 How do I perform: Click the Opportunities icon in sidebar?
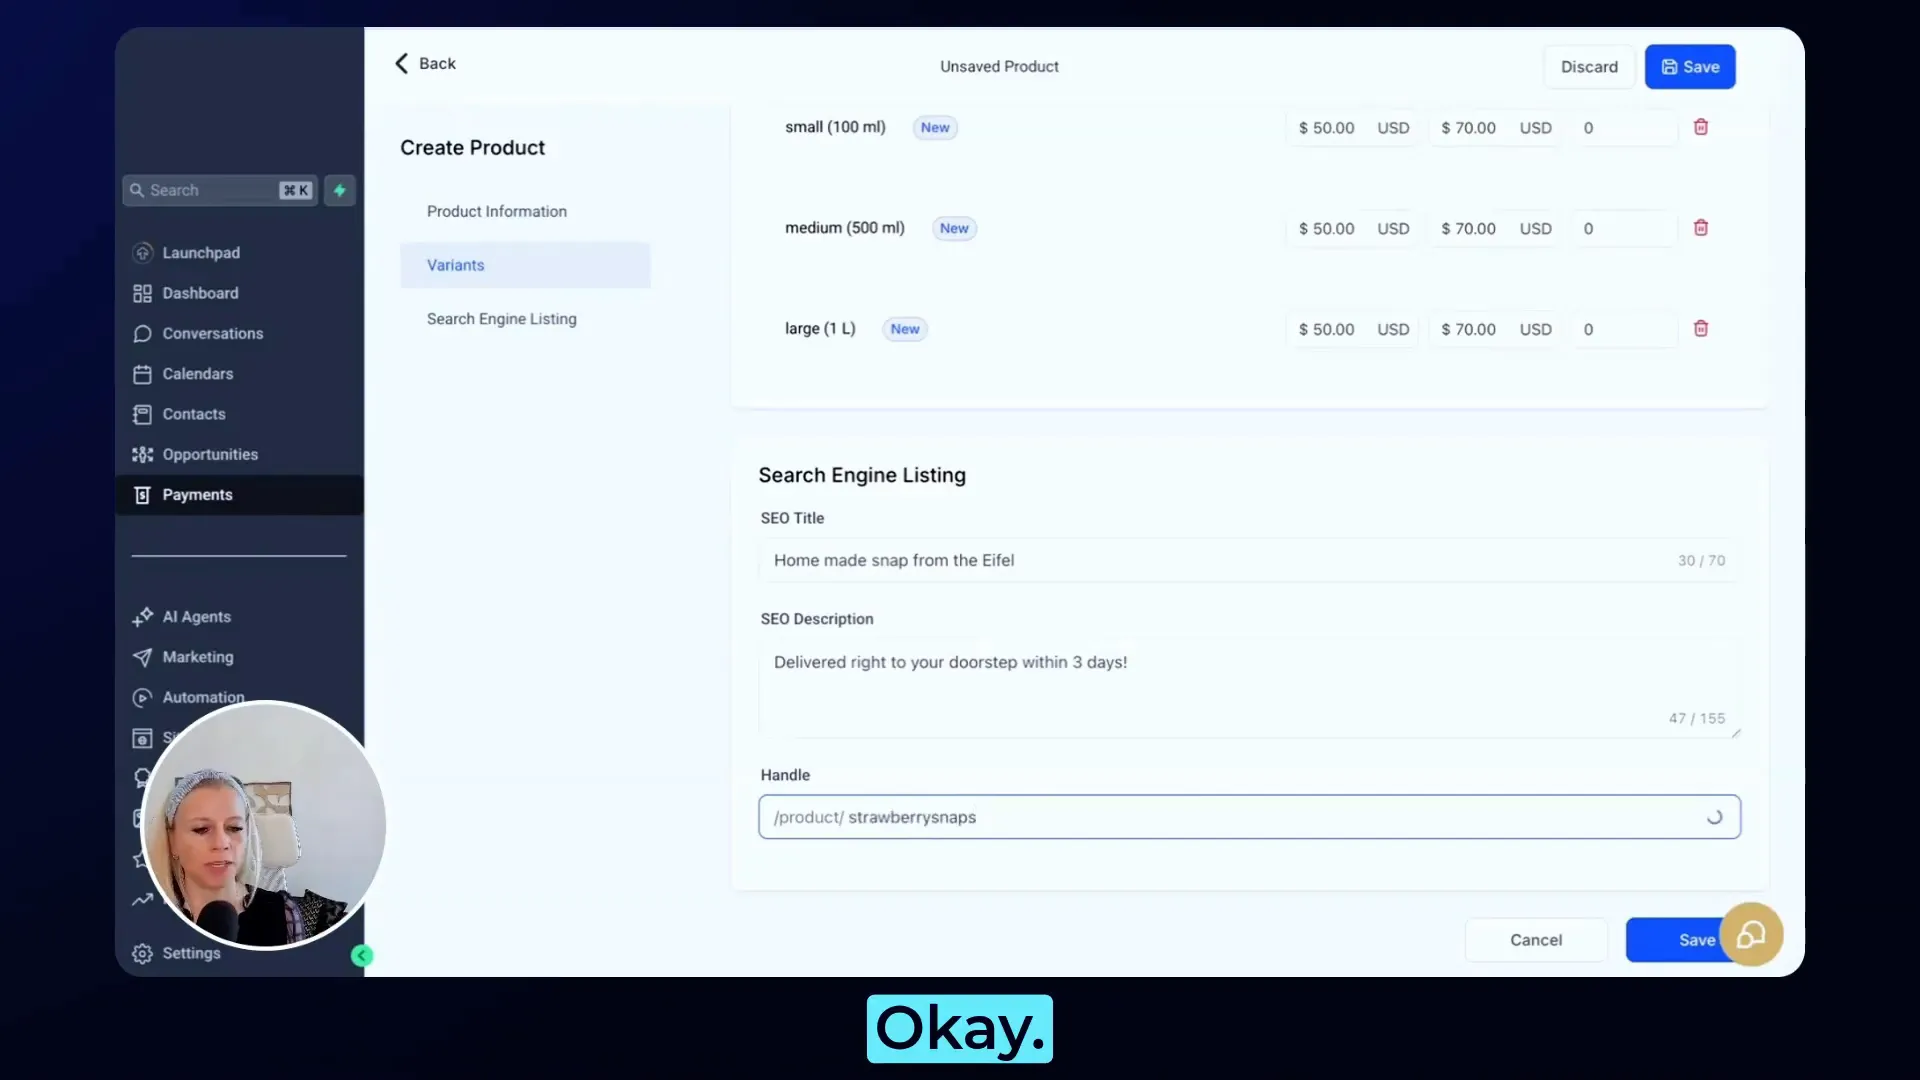[142, 454]
